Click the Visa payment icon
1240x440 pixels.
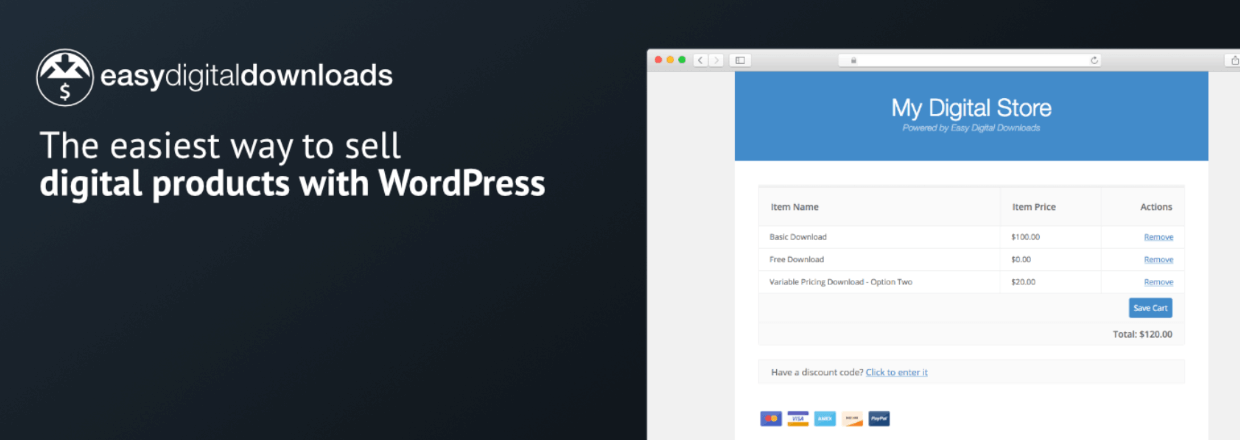[798, 418]
